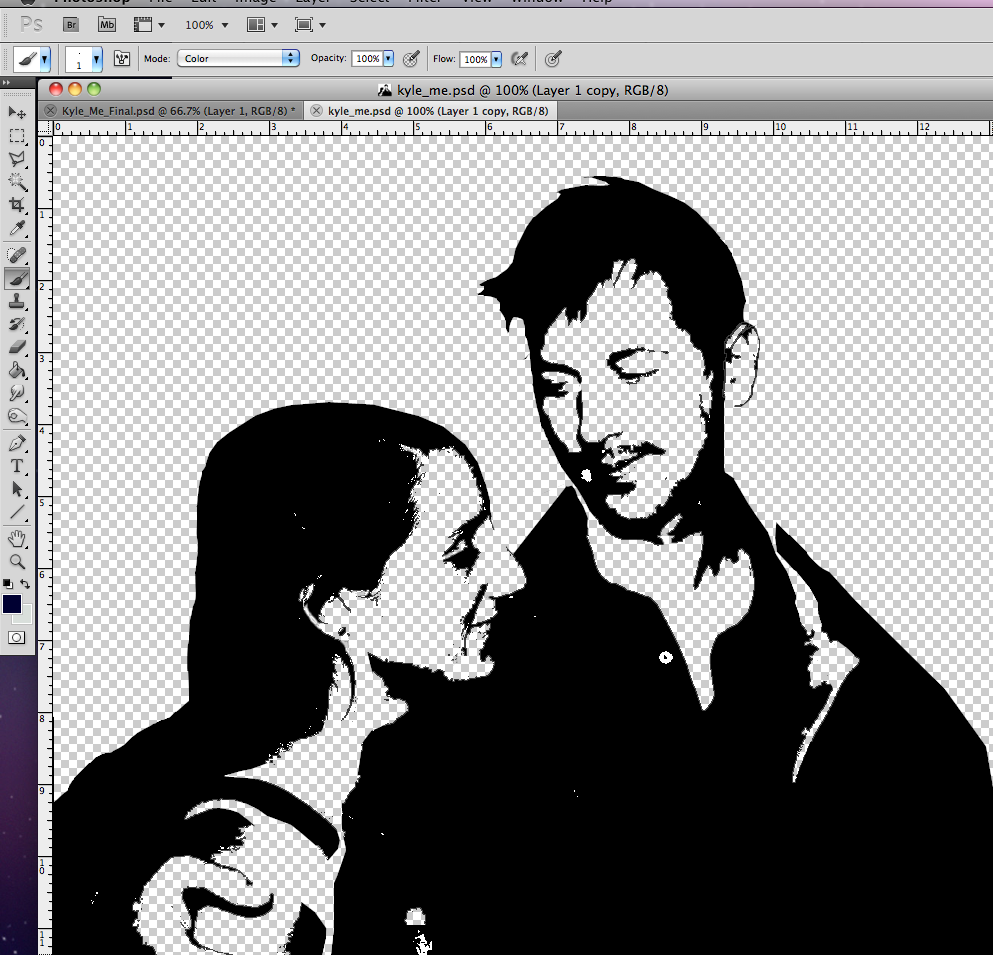Enable airbrush mode next to Flow
This screenshot has height=955, width=993.
tap(519, 59)
